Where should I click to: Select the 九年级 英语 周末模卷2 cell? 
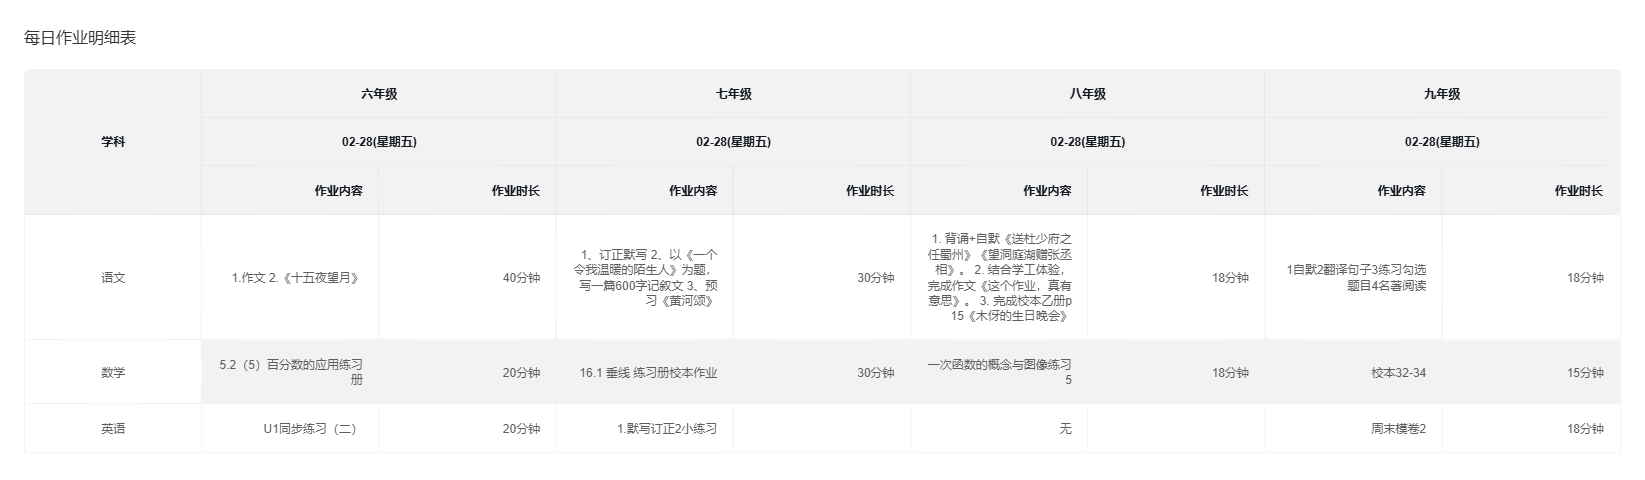point(1398,429)
